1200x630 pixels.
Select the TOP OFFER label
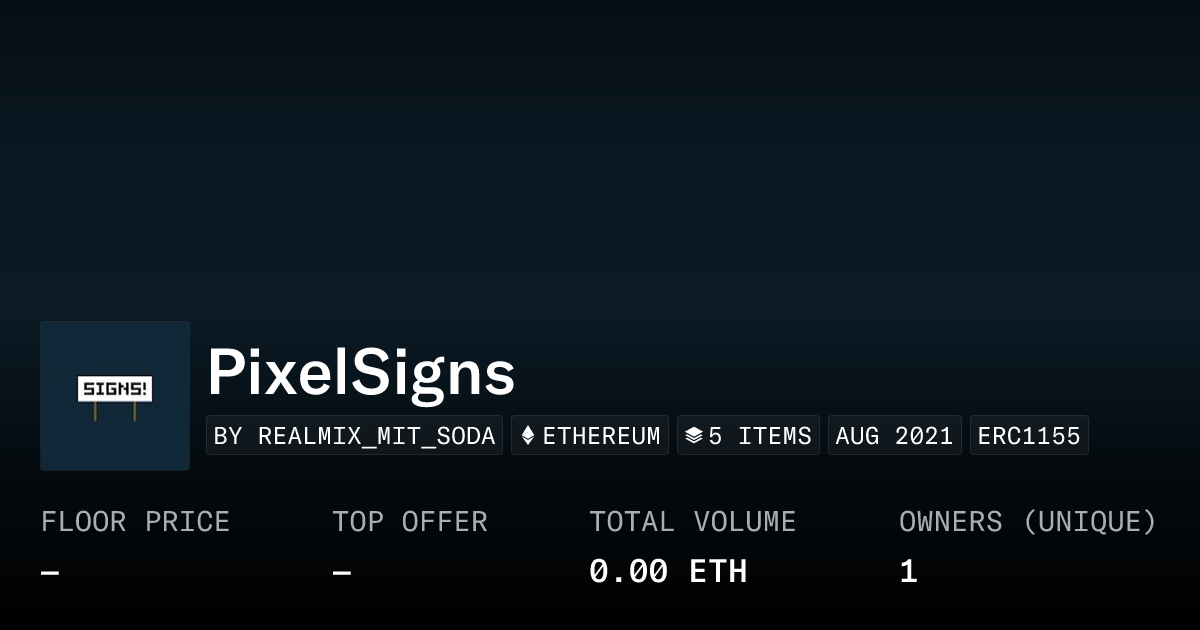pos(410,522)
